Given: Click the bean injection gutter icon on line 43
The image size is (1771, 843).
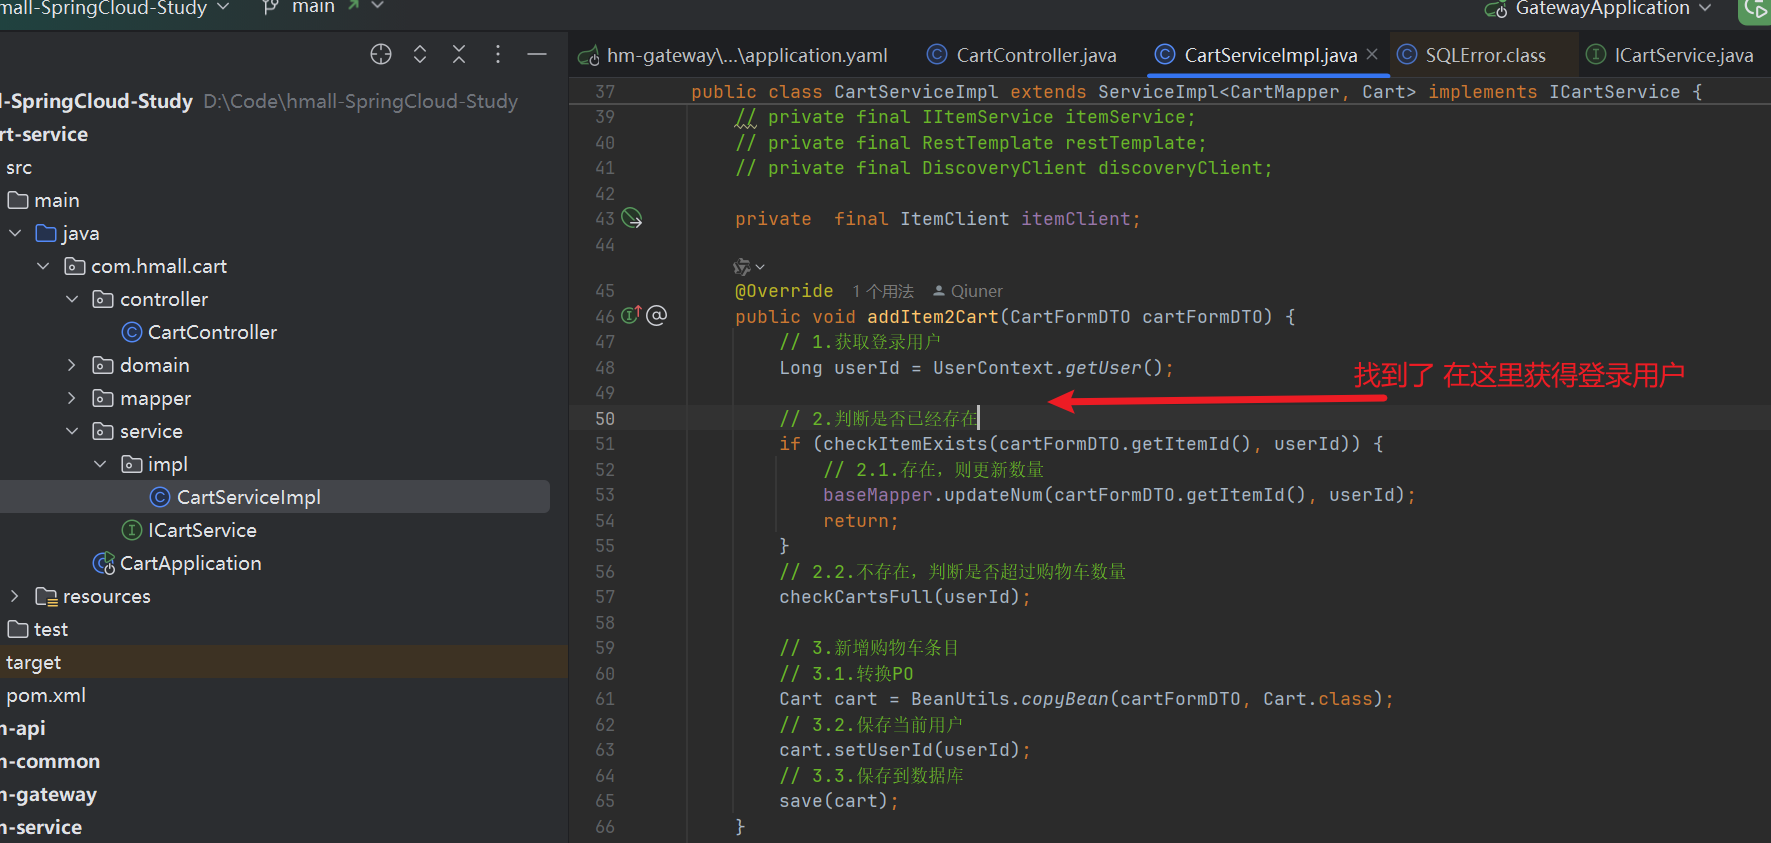Looking at the screenshot, I should tap(632, 218).
